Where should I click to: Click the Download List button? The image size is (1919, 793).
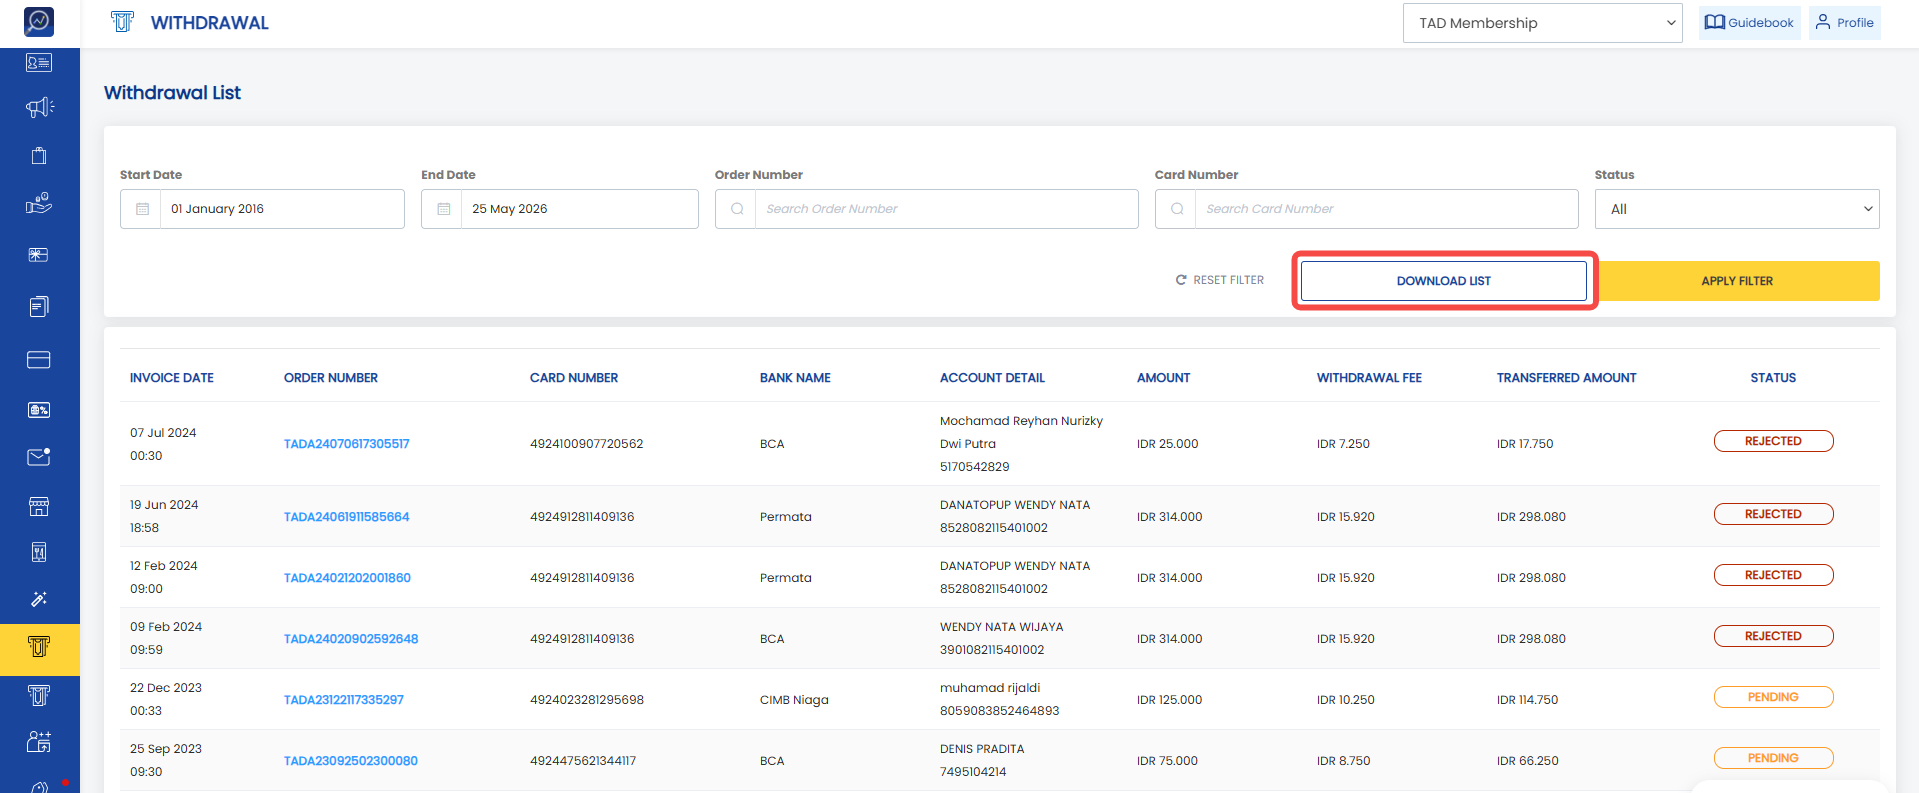[1443, 281]
